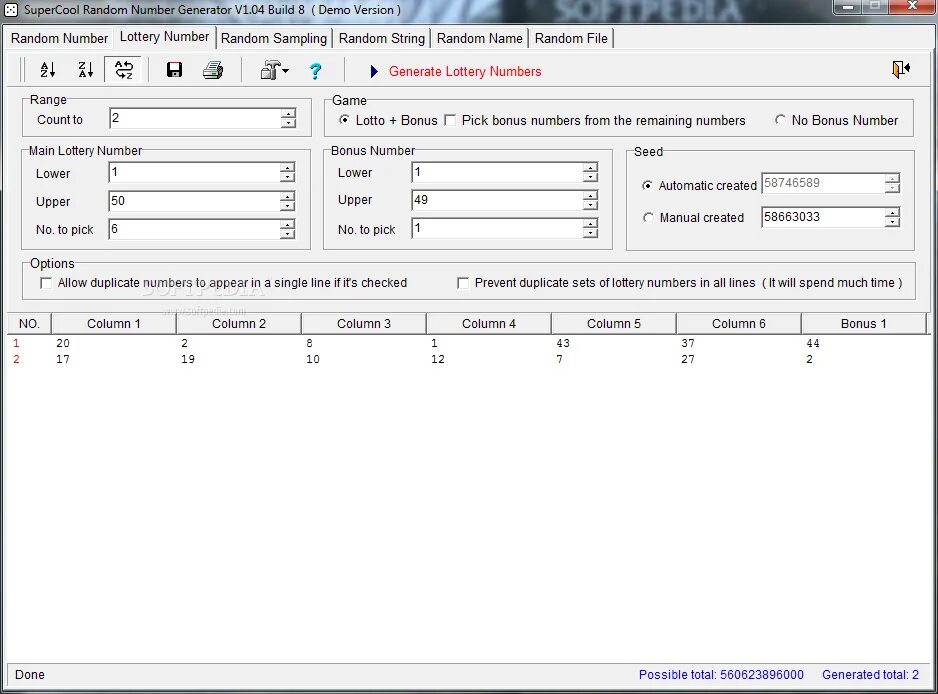The height and width of the screenshot is (694, 938).
Task: Click bonus value 44 in row 1
Action: [x=813, y=343]
